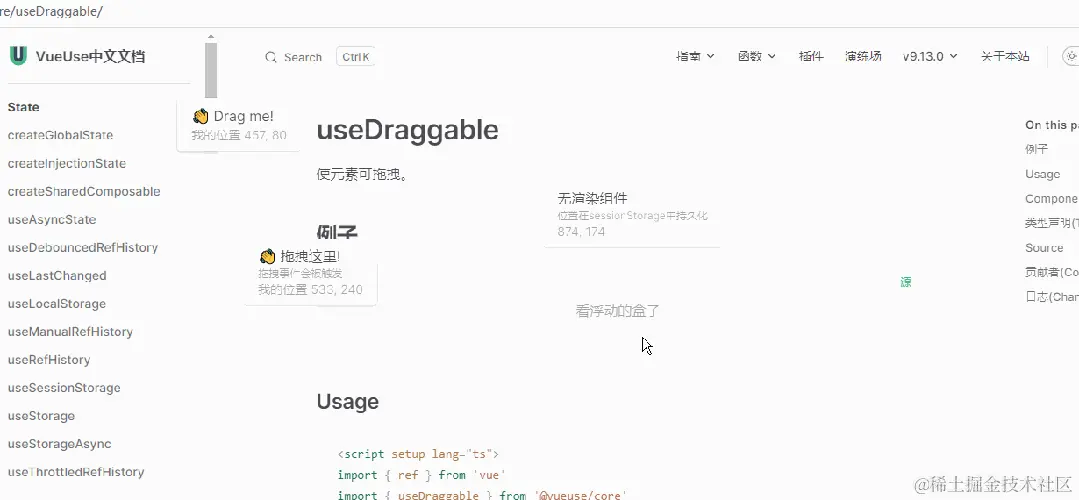Click the Usage section heading
The width and height of the screenshot is (1079, 500).
[x=348, y=402]
